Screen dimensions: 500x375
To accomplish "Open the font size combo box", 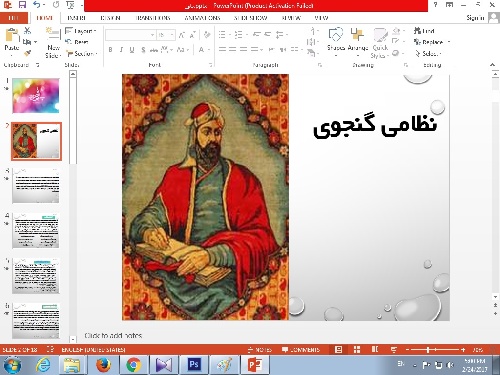I will (x=166, y=35).
